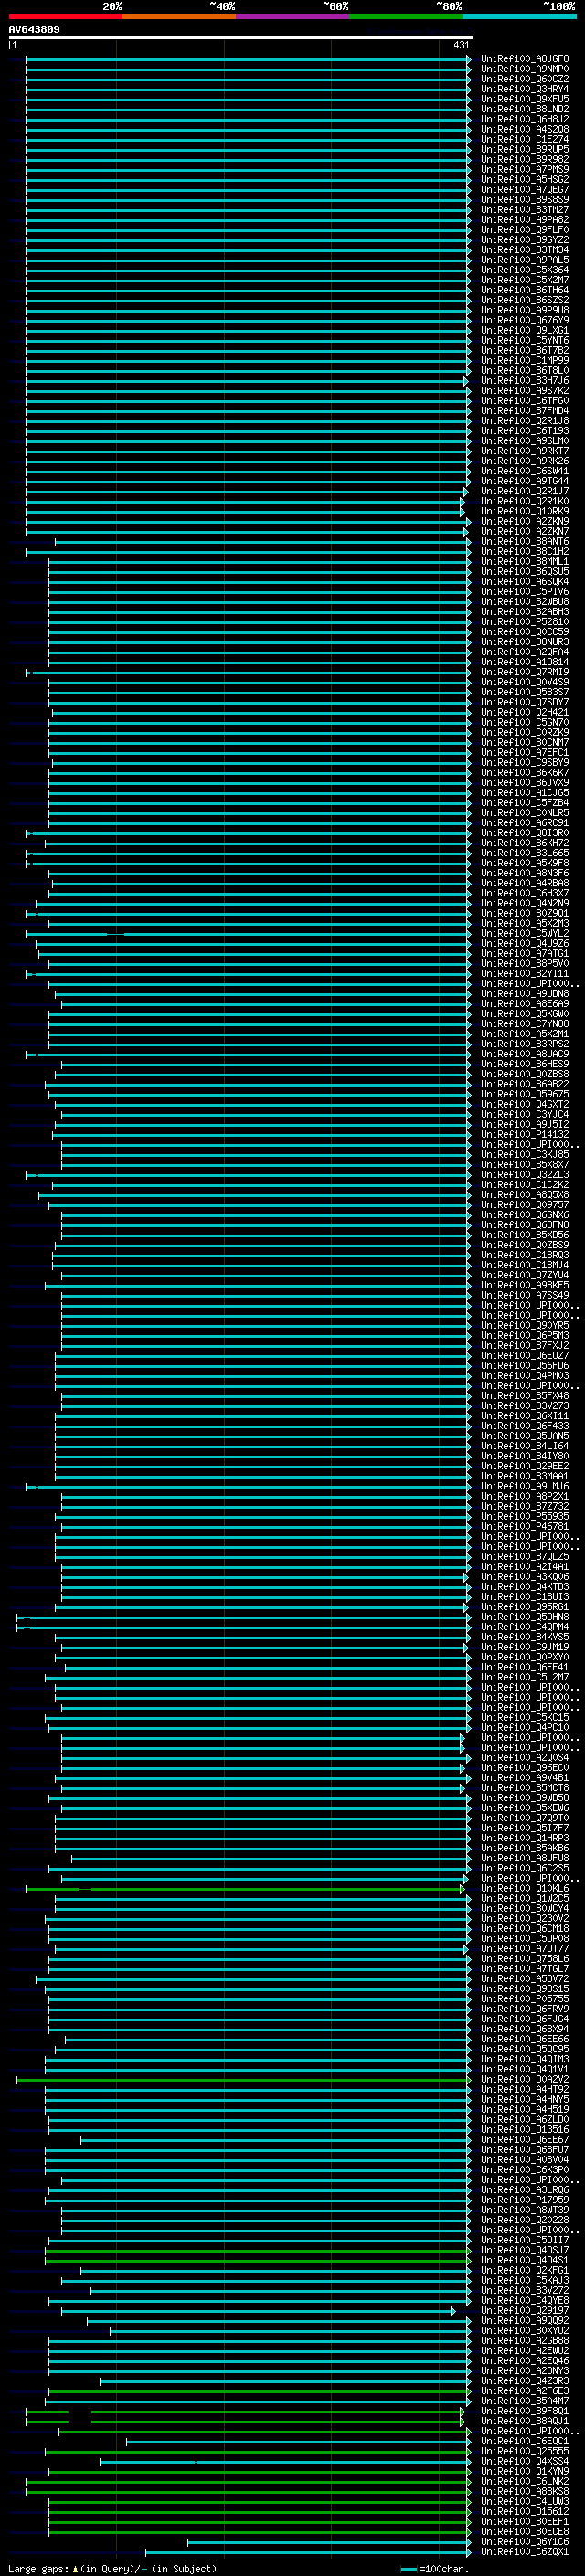
Task: Select hit label UniRef100_P46781
Action: point(525,1527)
